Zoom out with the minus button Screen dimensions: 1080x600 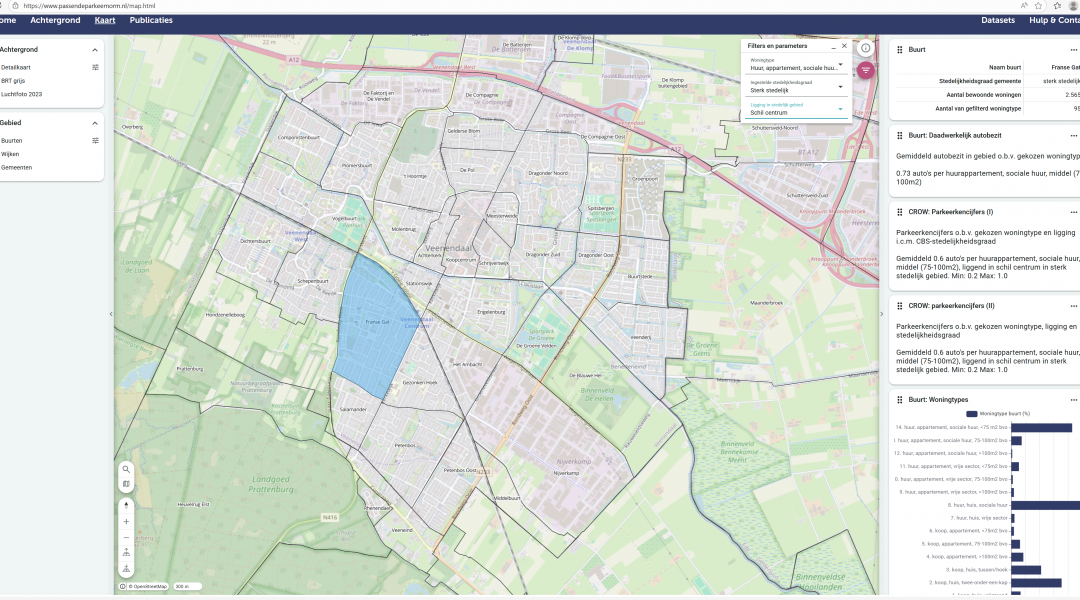pyautogui.click(x=126, y=536)
